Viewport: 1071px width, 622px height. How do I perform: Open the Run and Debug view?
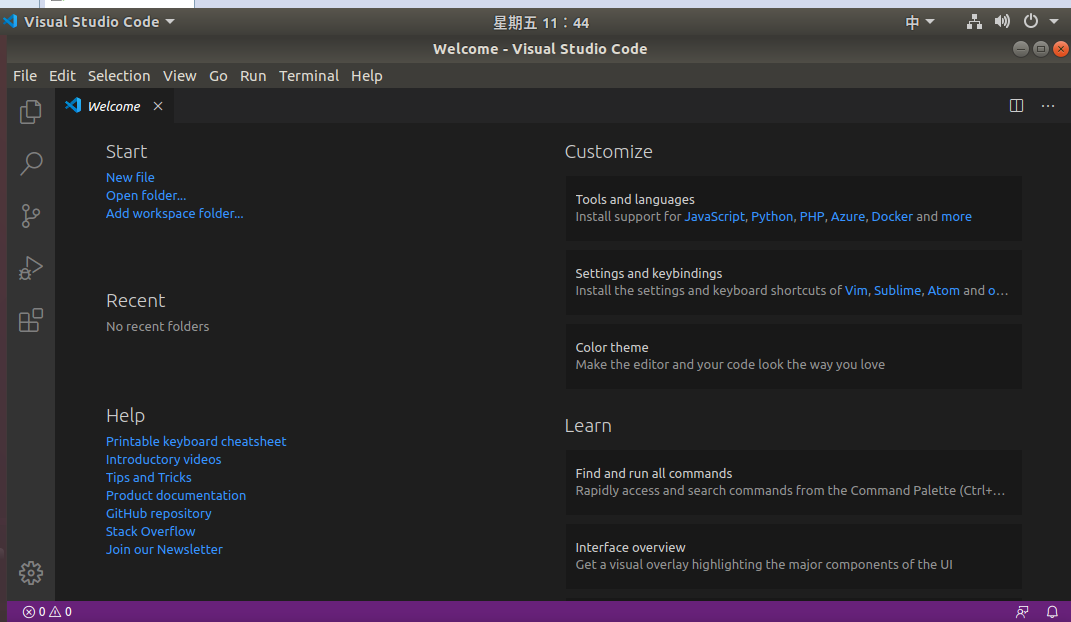tap(31, 268)
